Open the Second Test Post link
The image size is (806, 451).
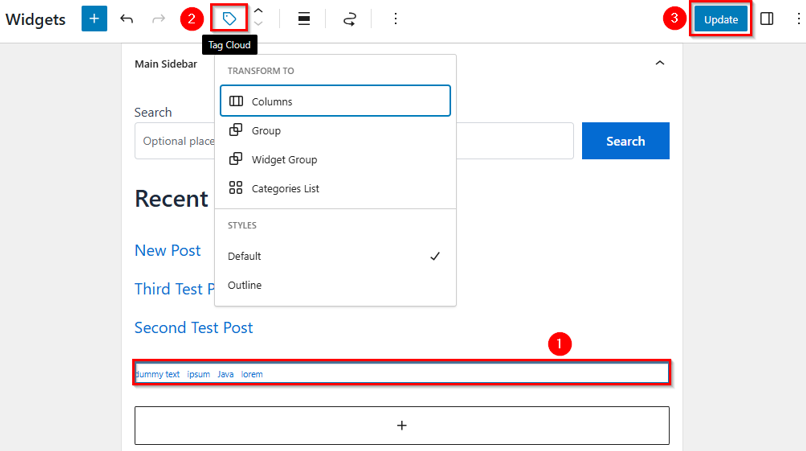[194, 328]
